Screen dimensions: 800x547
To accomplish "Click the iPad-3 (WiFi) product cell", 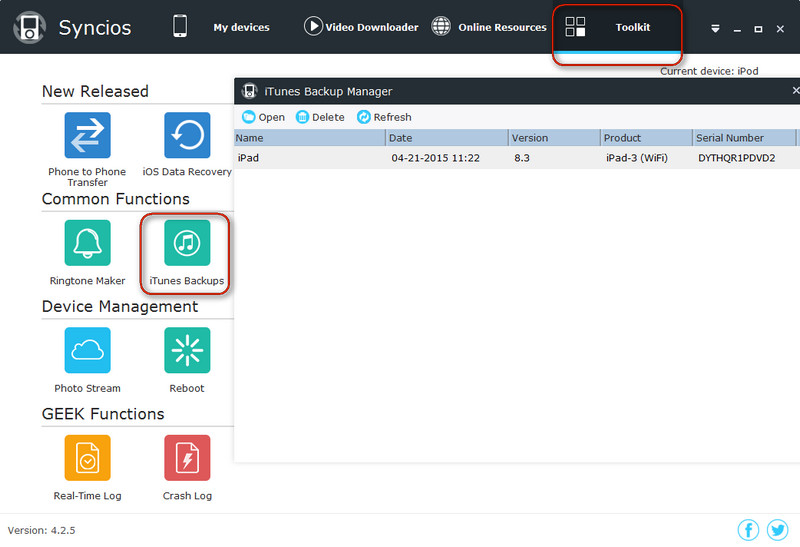I will coord(637,158).
